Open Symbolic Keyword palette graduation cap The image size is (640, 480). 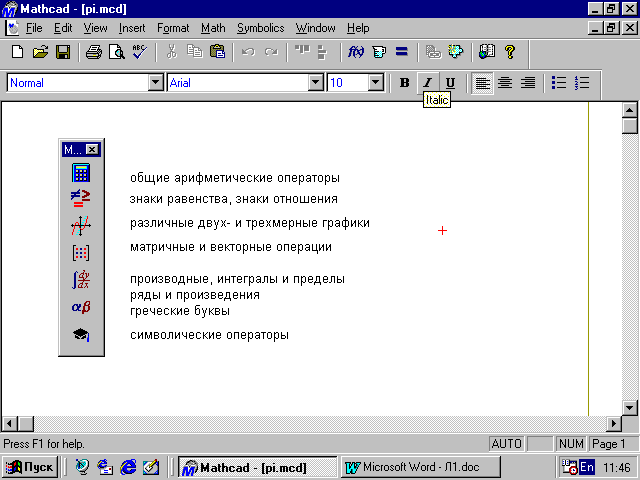pyautogui.click(x=81, y=335)
